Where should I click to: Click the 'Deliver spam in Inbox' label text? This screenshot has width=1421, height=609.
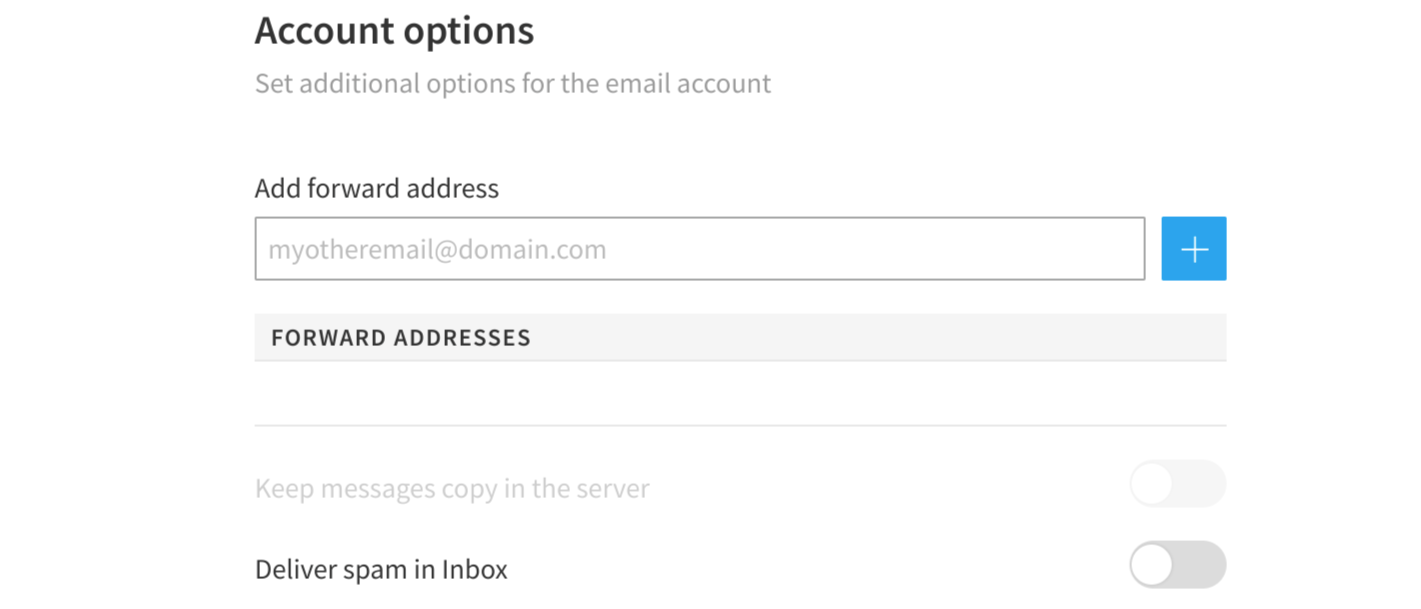381,570
